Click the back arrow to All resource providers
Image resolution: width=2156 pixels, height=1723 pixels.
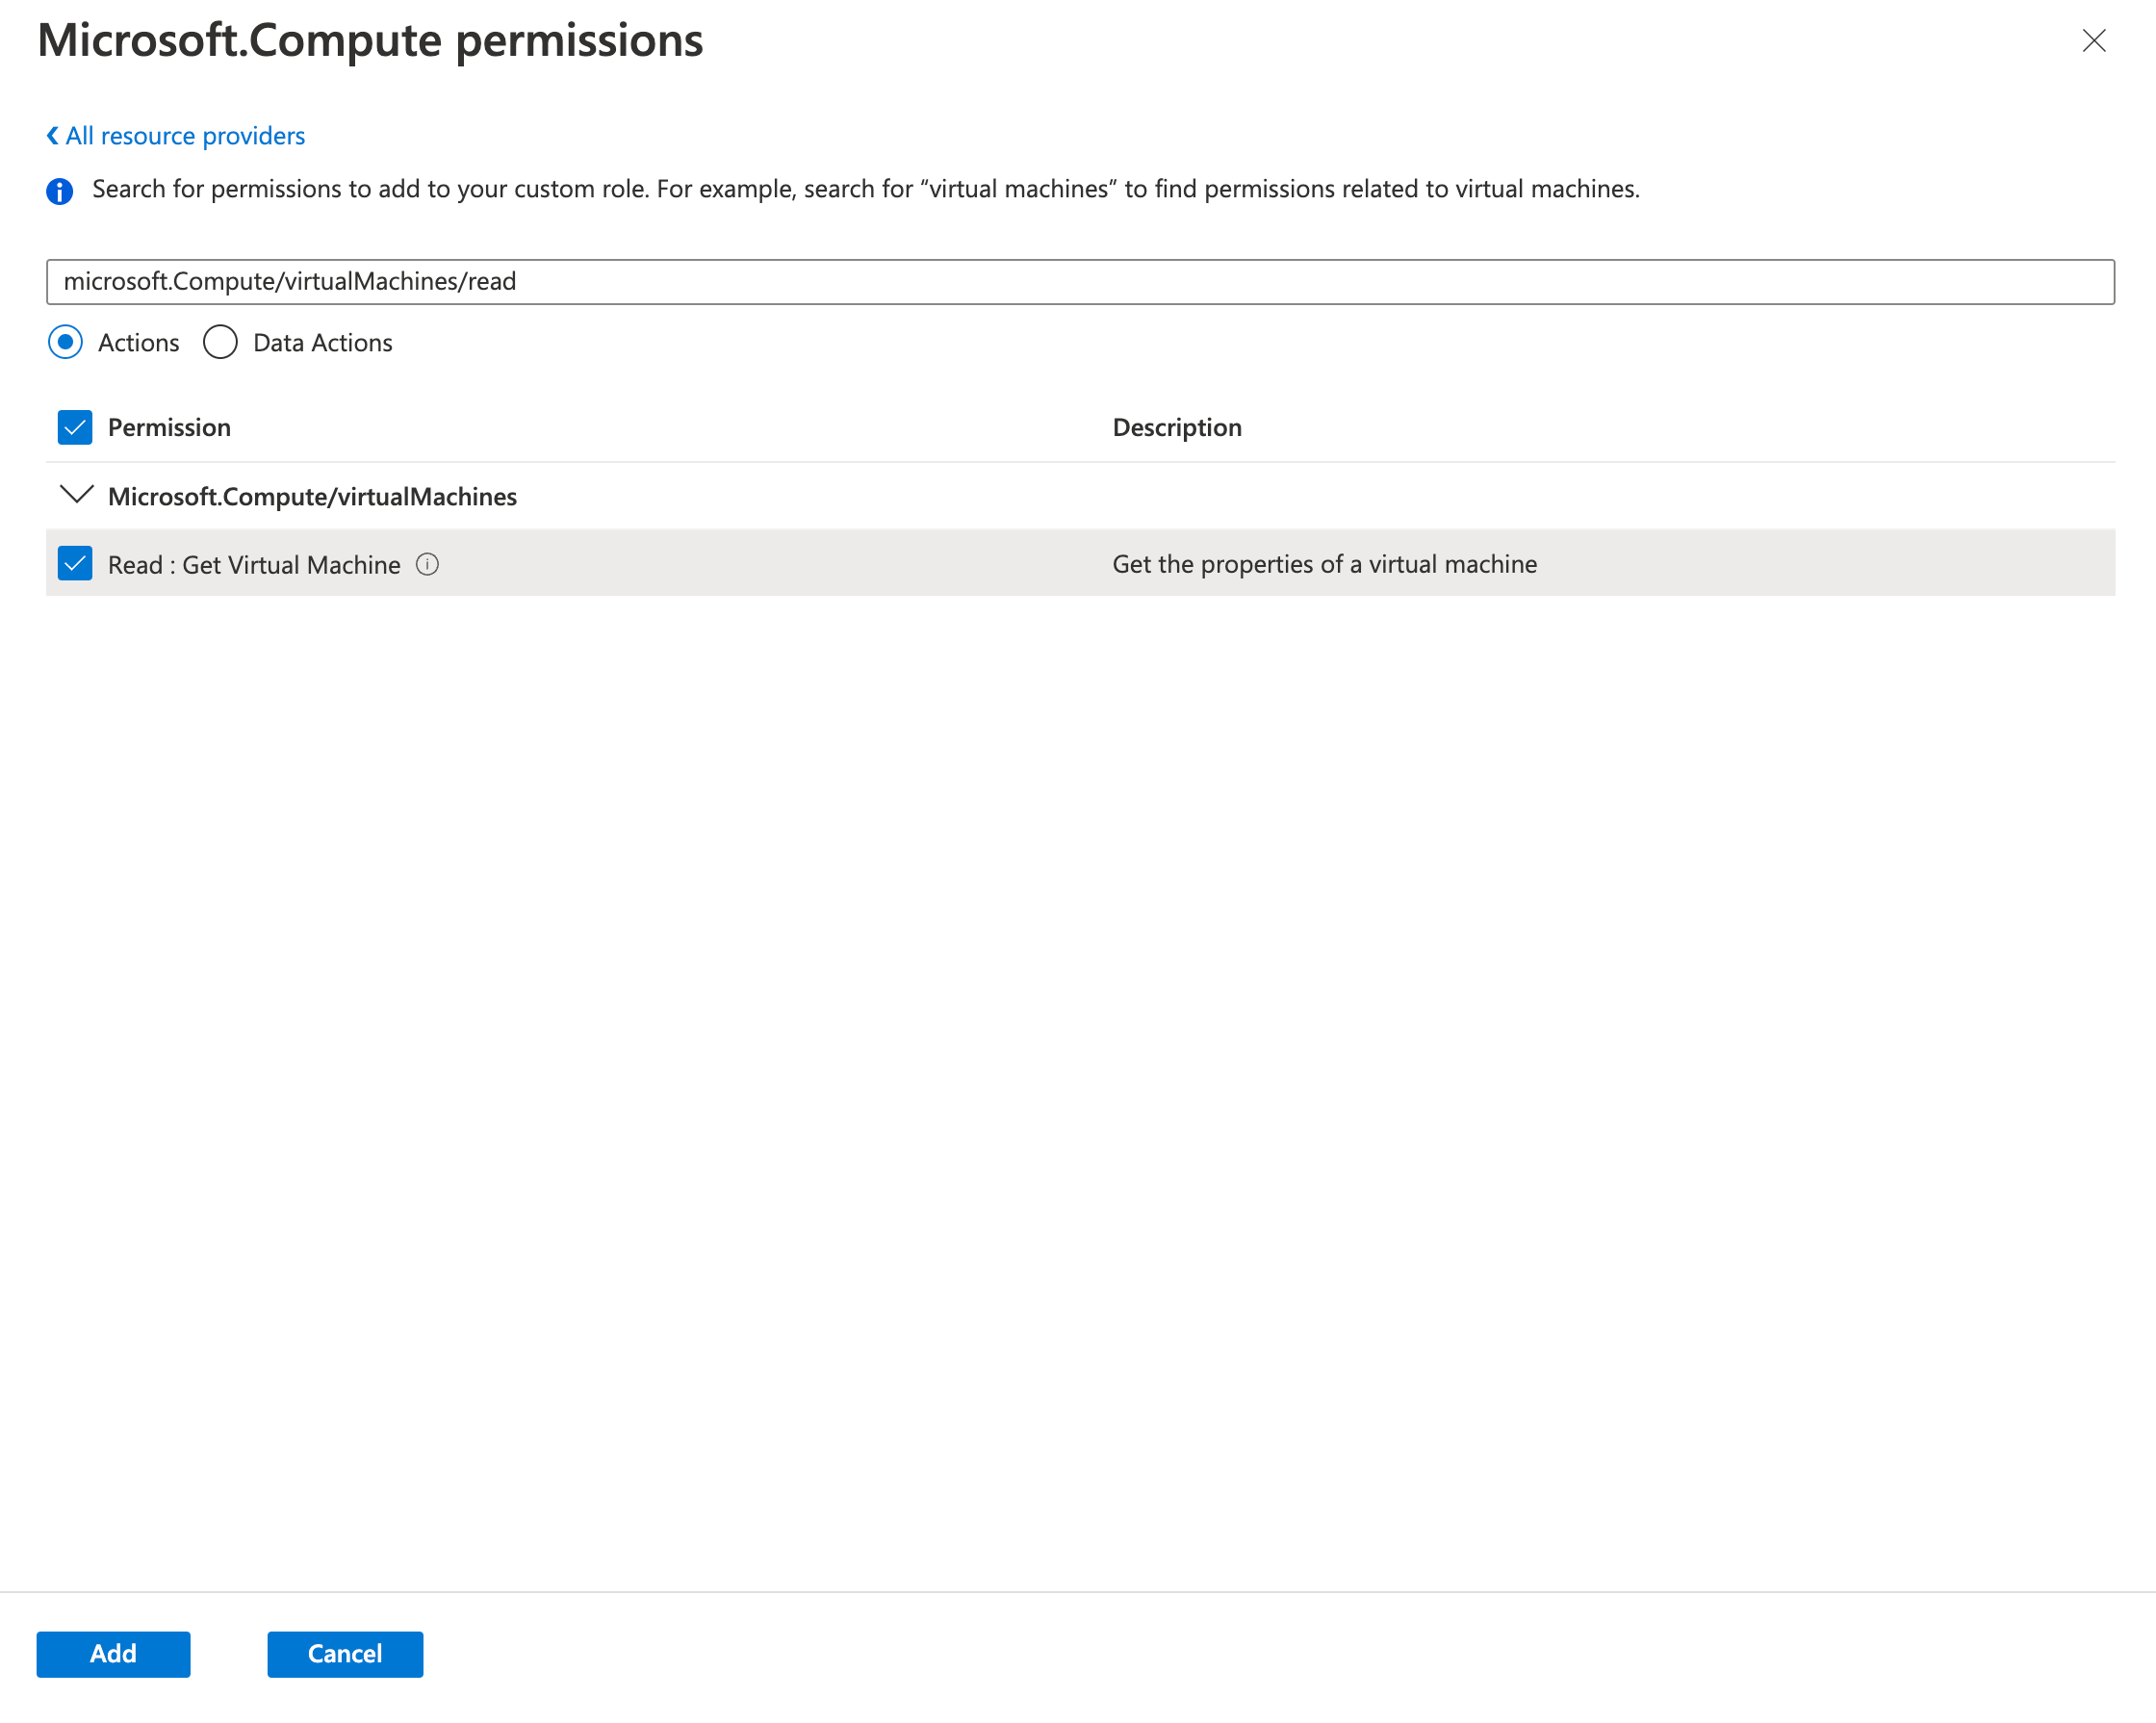click(x=51, y=136)
